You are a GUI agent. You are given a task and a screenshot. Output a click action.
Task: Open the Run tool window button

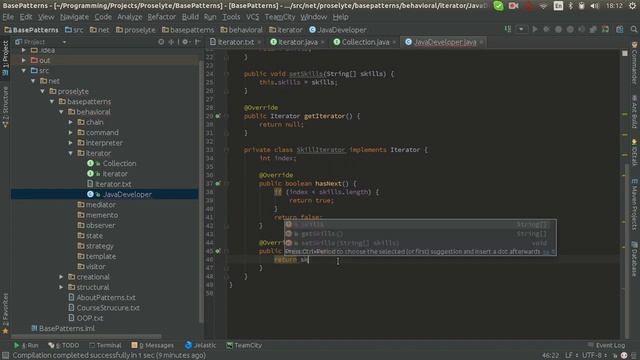(26, 345)
